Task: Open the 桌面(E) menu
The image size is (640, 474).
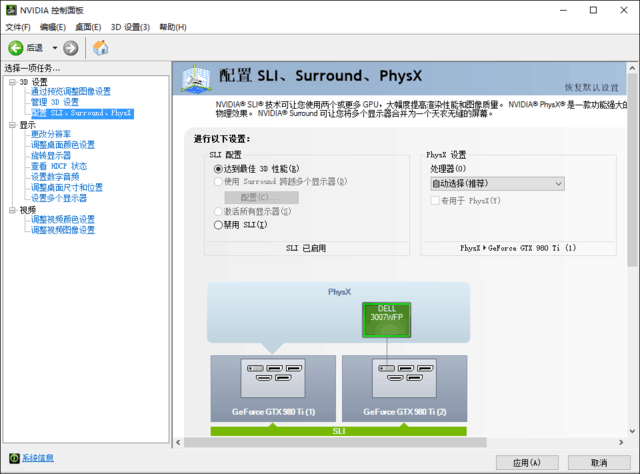Action: click(88, 27)
